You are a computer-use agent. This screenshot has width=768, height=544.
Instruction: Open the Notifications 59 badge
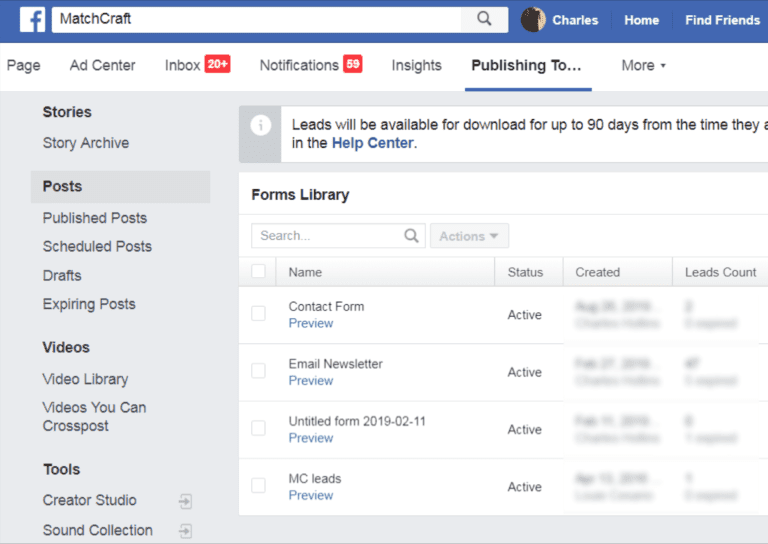coord(353,64)
